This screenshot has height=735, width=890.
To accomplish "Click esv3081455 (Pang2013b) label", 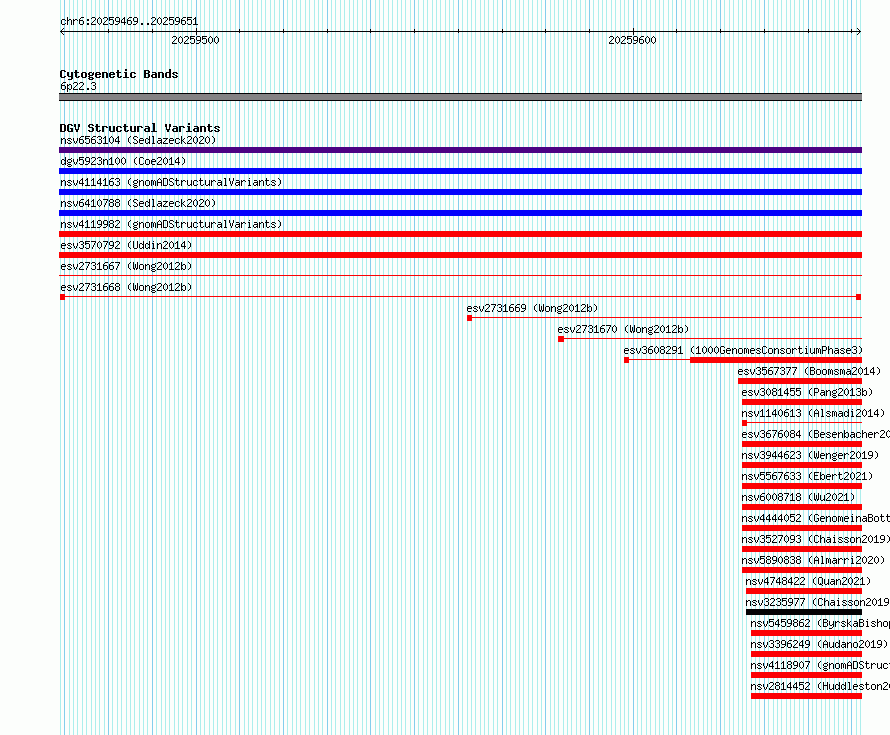I will tap(807, 392).
